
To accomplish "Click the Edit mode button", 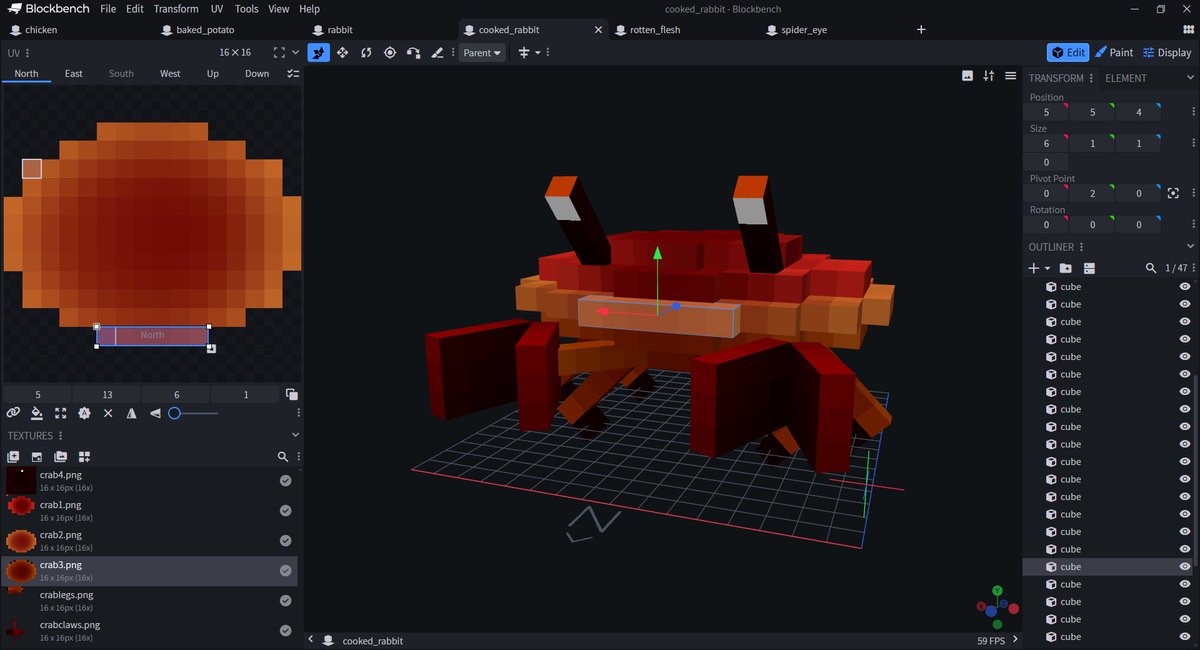I will click(x=1068, y=52).
